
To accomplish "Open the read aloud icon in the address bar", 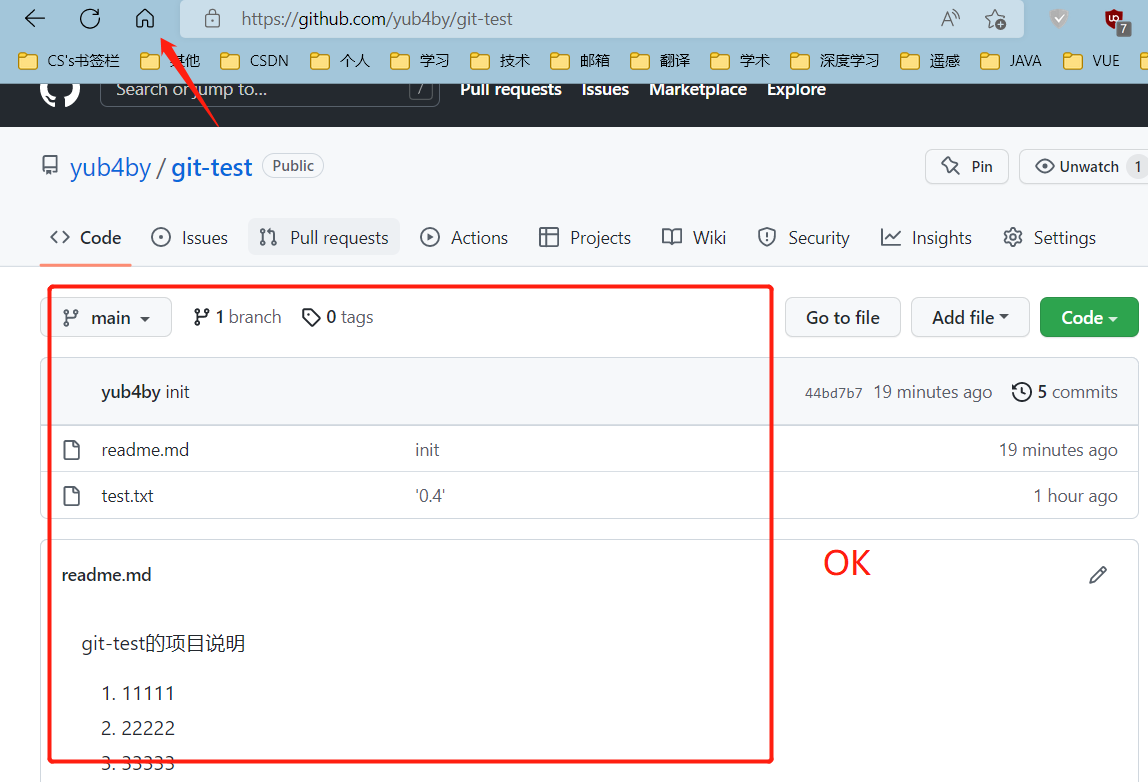I will coord(950,18).
